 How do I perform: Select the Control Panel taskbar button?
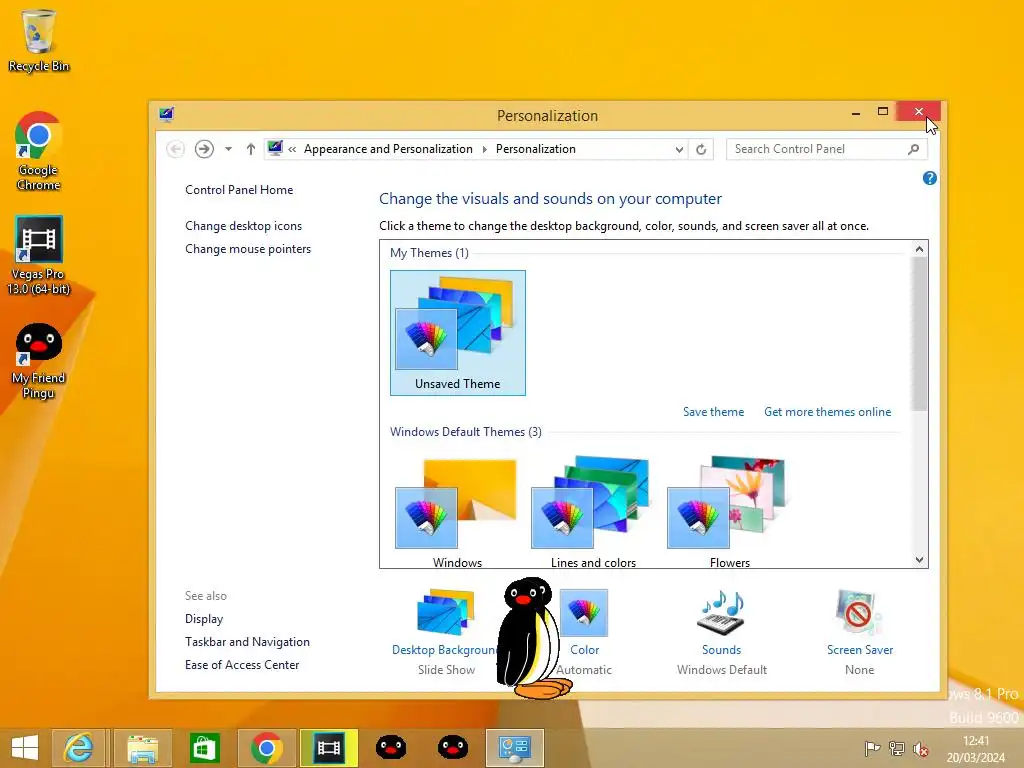click(x=515, y=748)
